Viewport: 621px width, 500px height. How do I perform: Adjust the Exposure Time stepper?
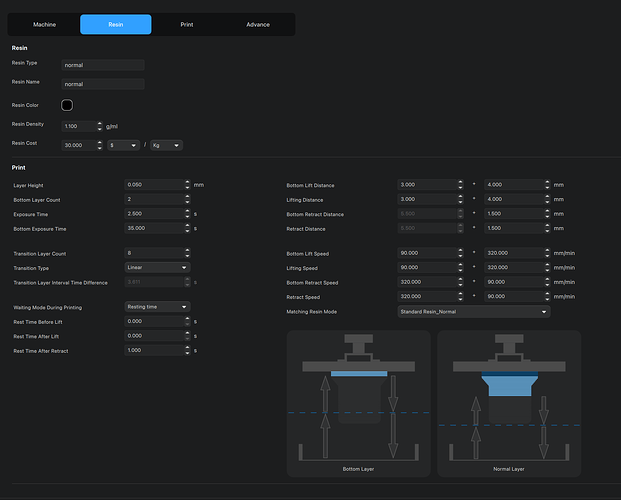point(187,214)
